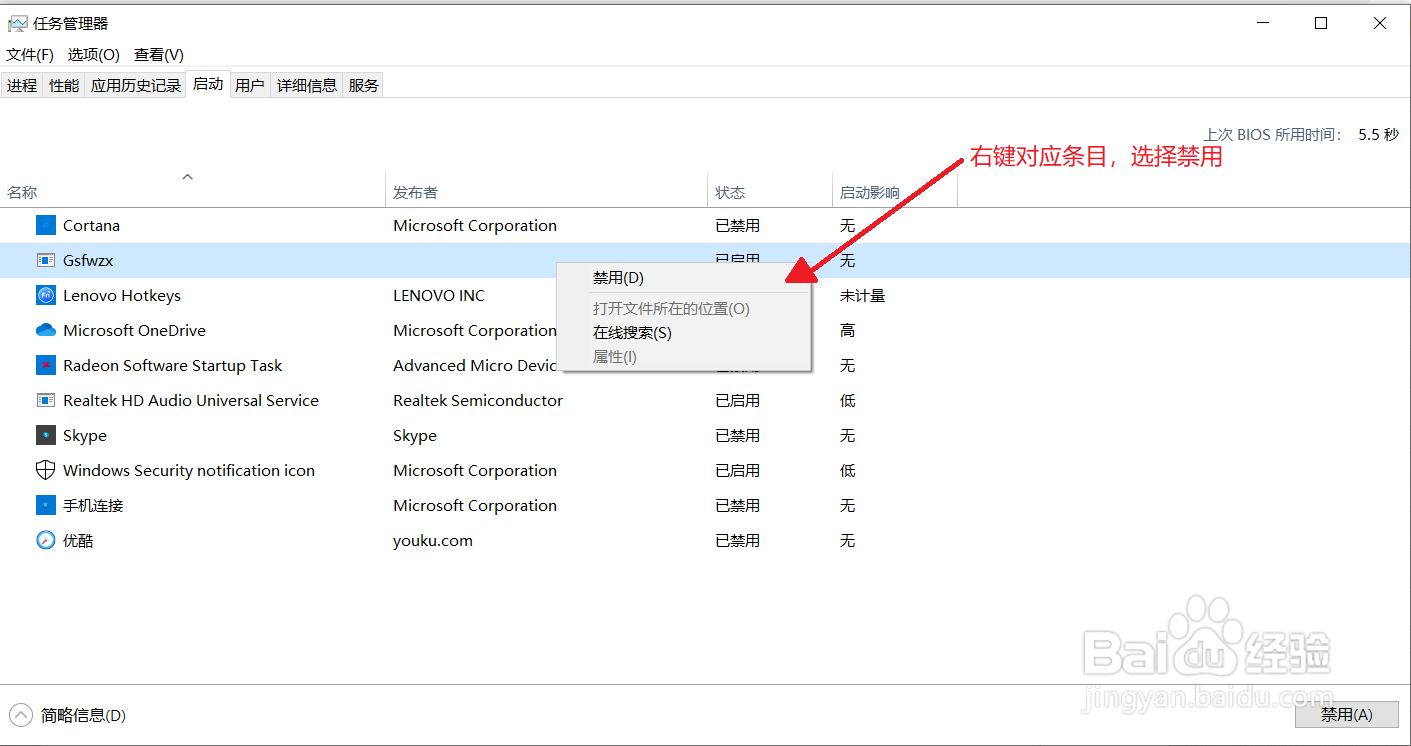This screenshot has width=1411, height=746.
Task: Switch to the 用户 tab
Action: [x=250, y=85]
